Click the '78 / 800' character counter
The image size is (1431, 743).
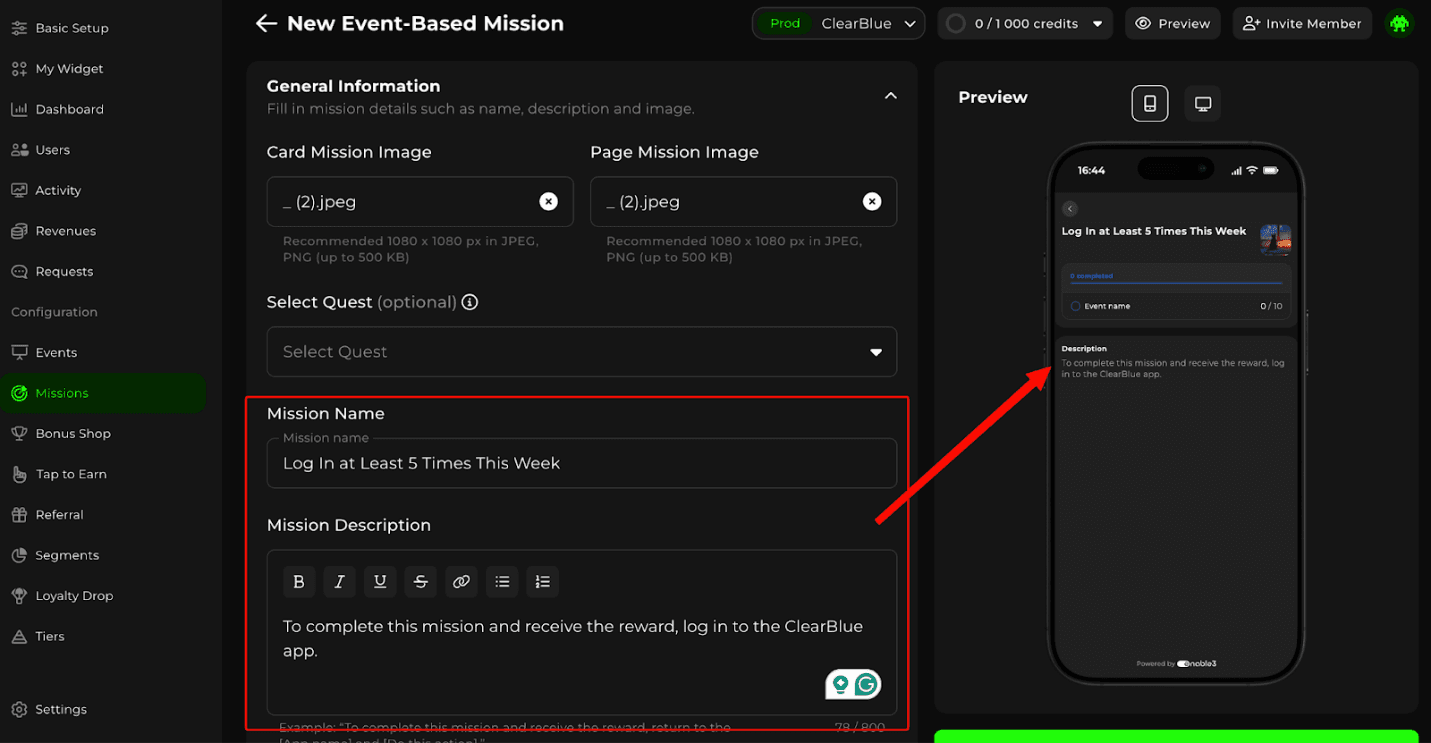859,727
